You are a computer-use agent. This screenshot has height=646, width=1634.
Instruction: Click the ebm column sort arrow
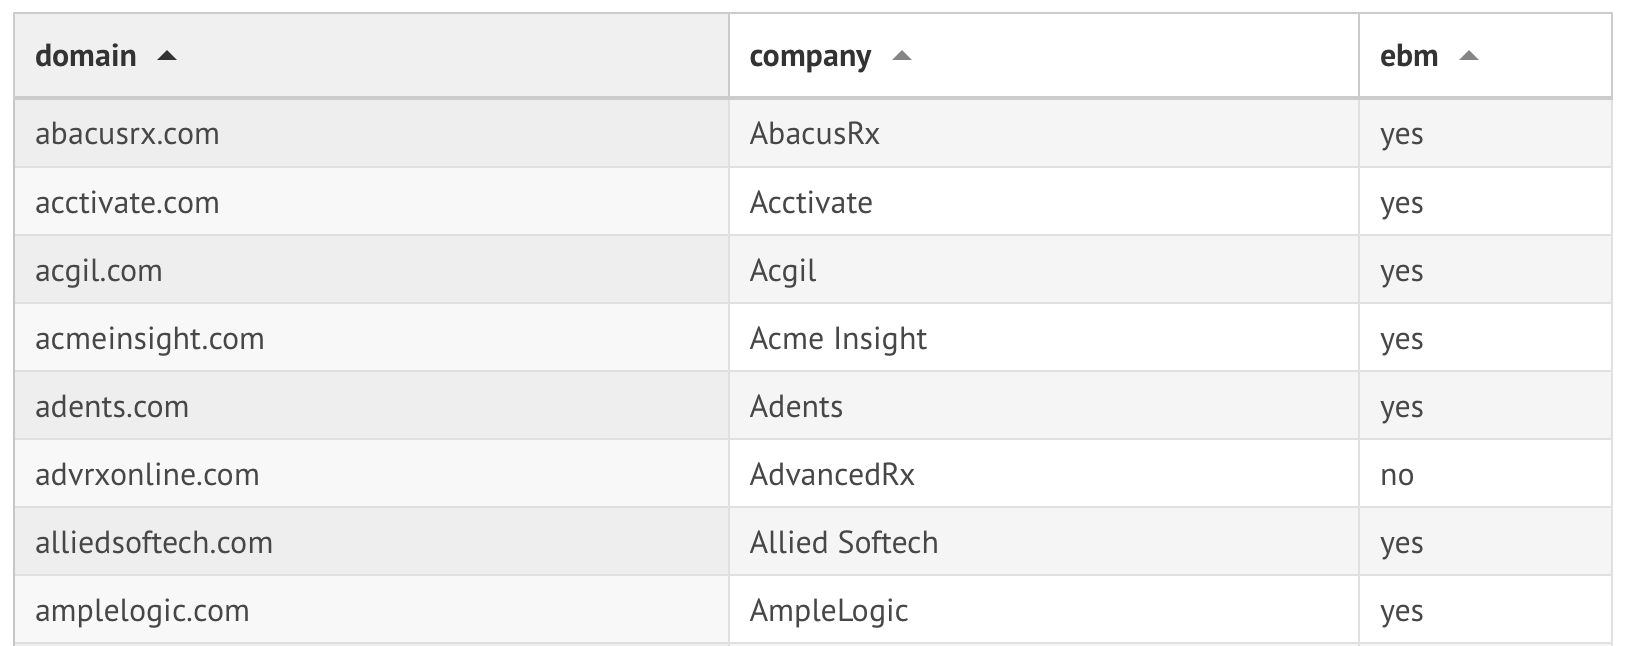point(1468,56)
